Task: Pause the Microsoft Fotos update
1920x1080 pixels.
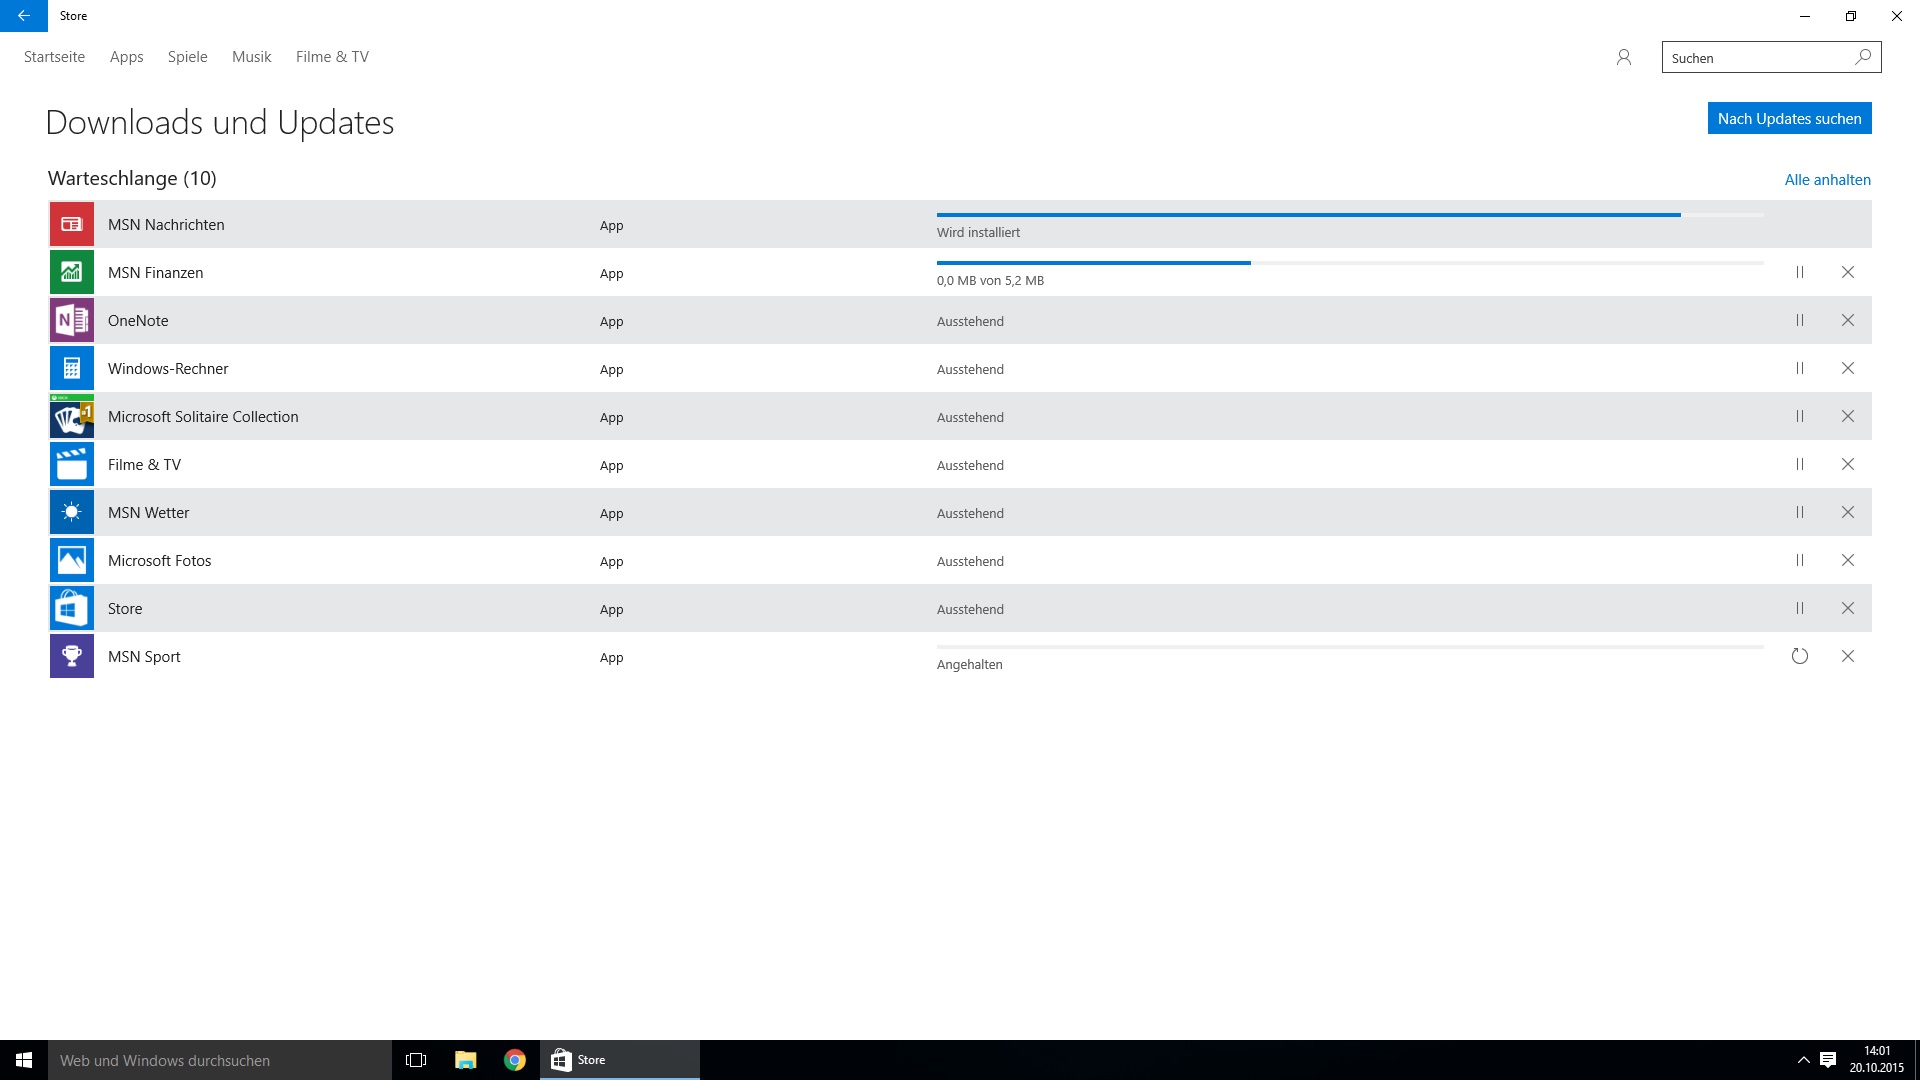Action: click(1800, 561)
